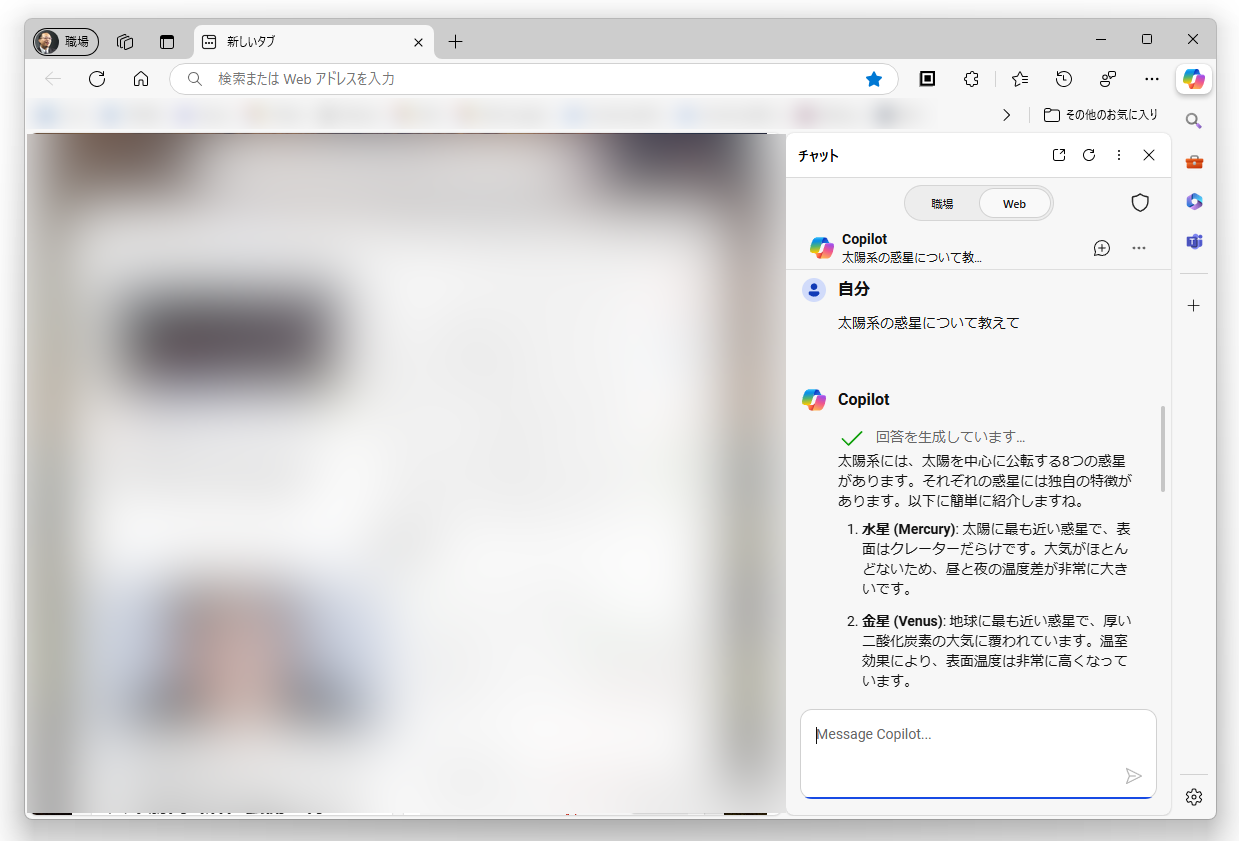The height and width of the screenshot is (841, 1239).
Task: Click the send message arrow icon
Action: 1133,776
